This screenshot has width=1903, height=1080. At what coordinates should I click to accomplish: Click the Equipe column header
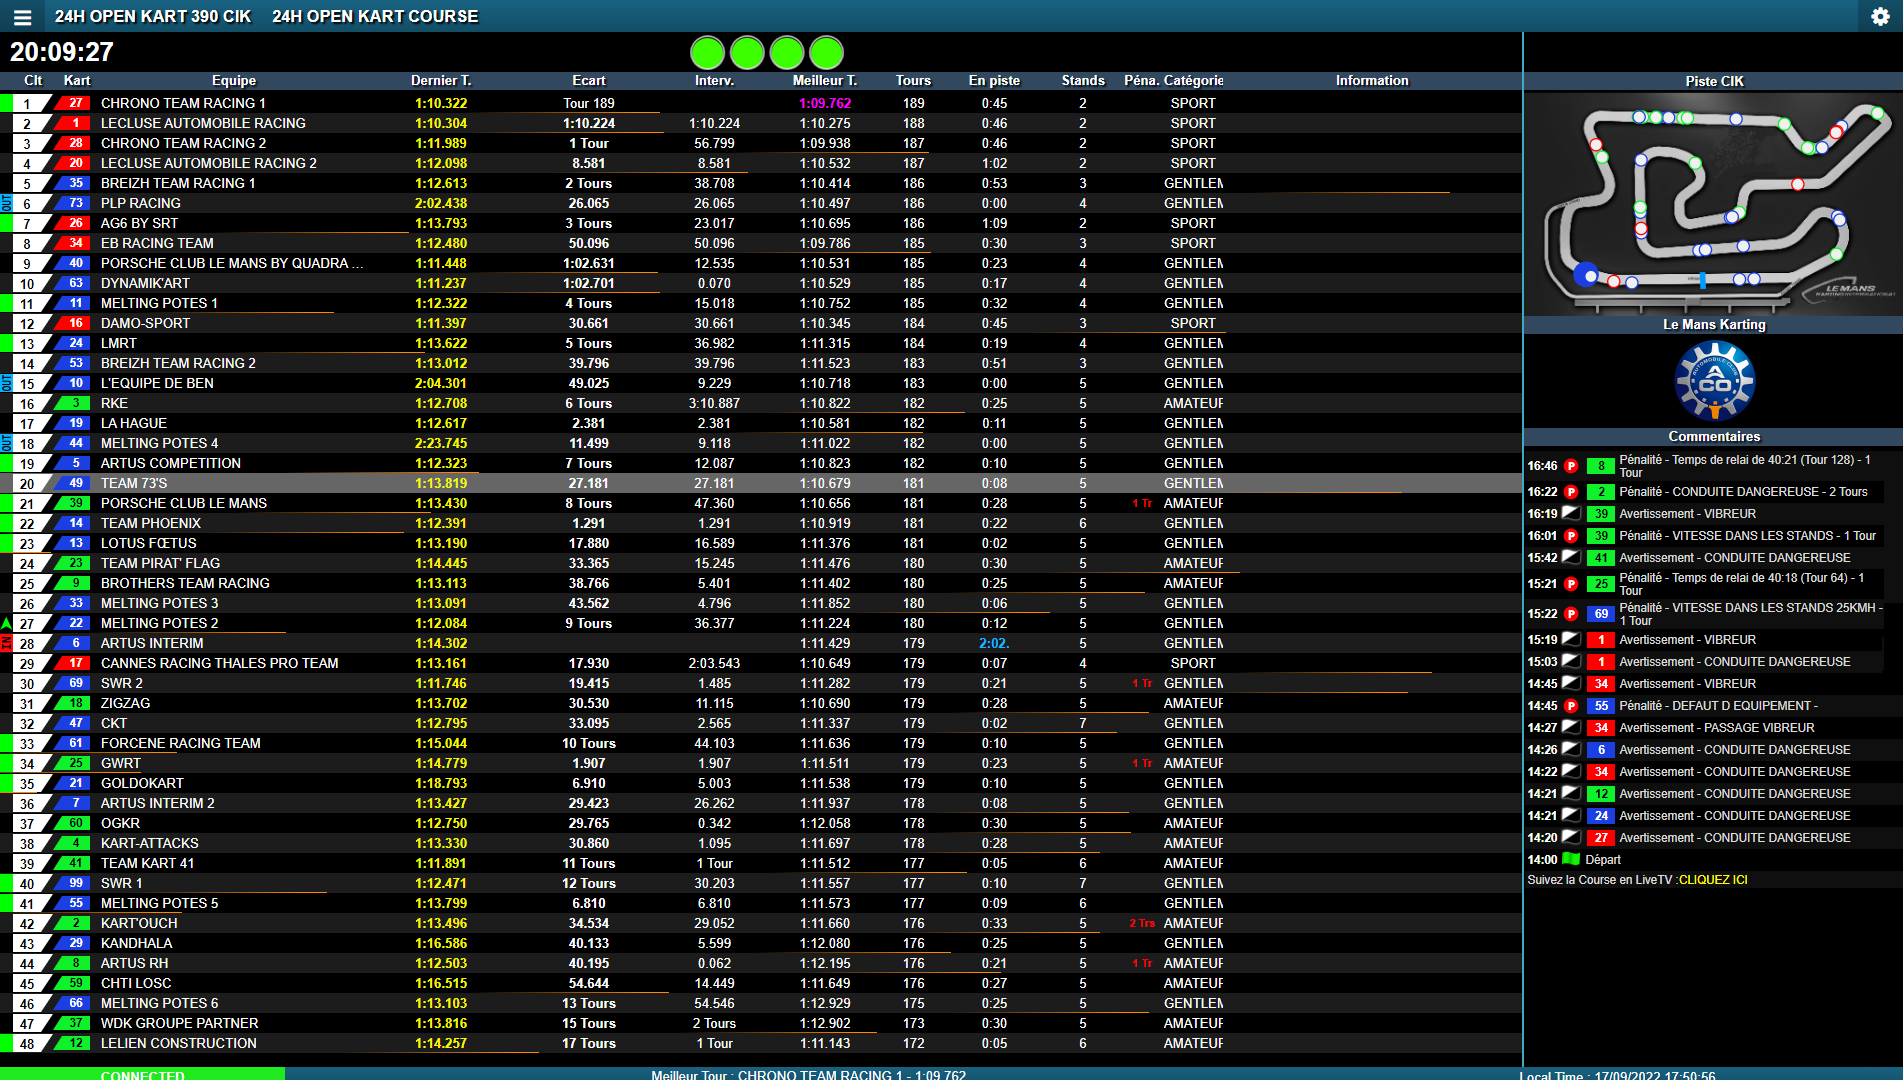234,81
